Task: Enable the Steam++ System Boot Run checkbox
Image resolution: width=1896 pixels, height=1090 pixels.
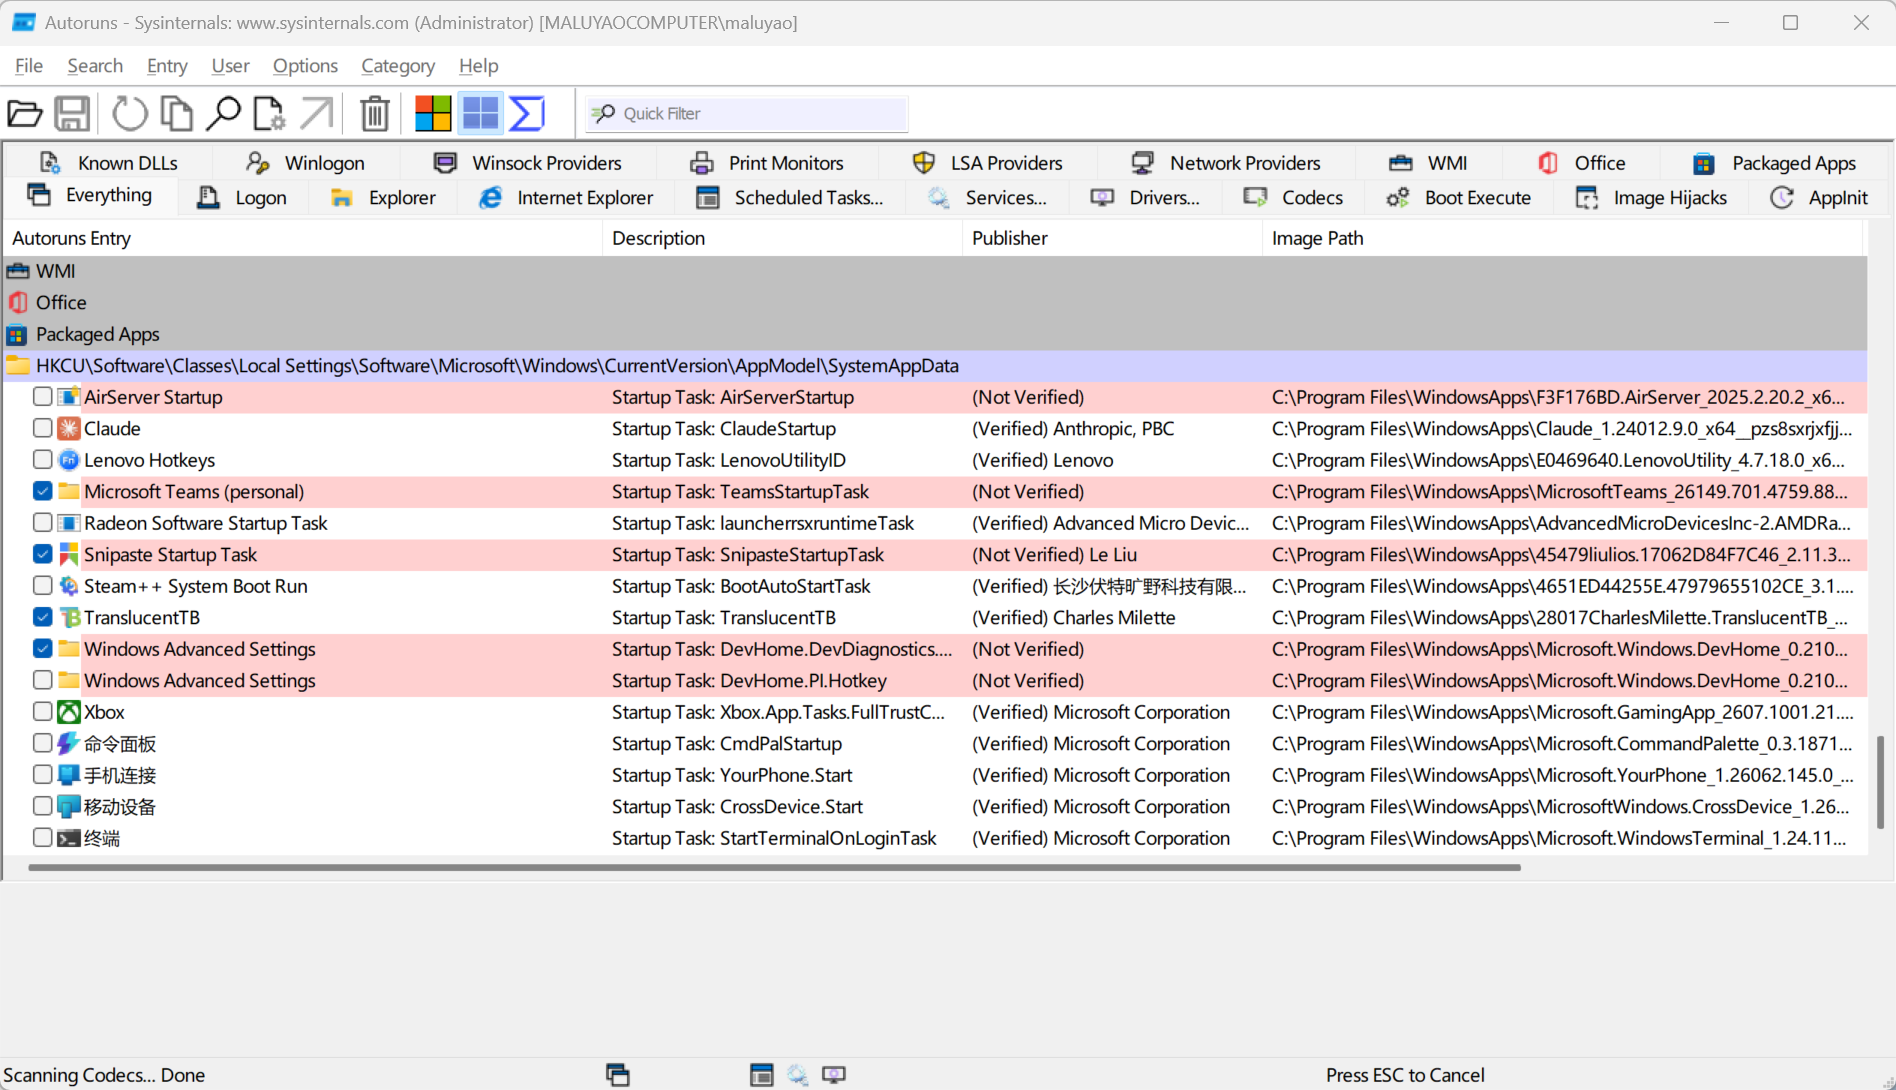Action: coord(42,586)
